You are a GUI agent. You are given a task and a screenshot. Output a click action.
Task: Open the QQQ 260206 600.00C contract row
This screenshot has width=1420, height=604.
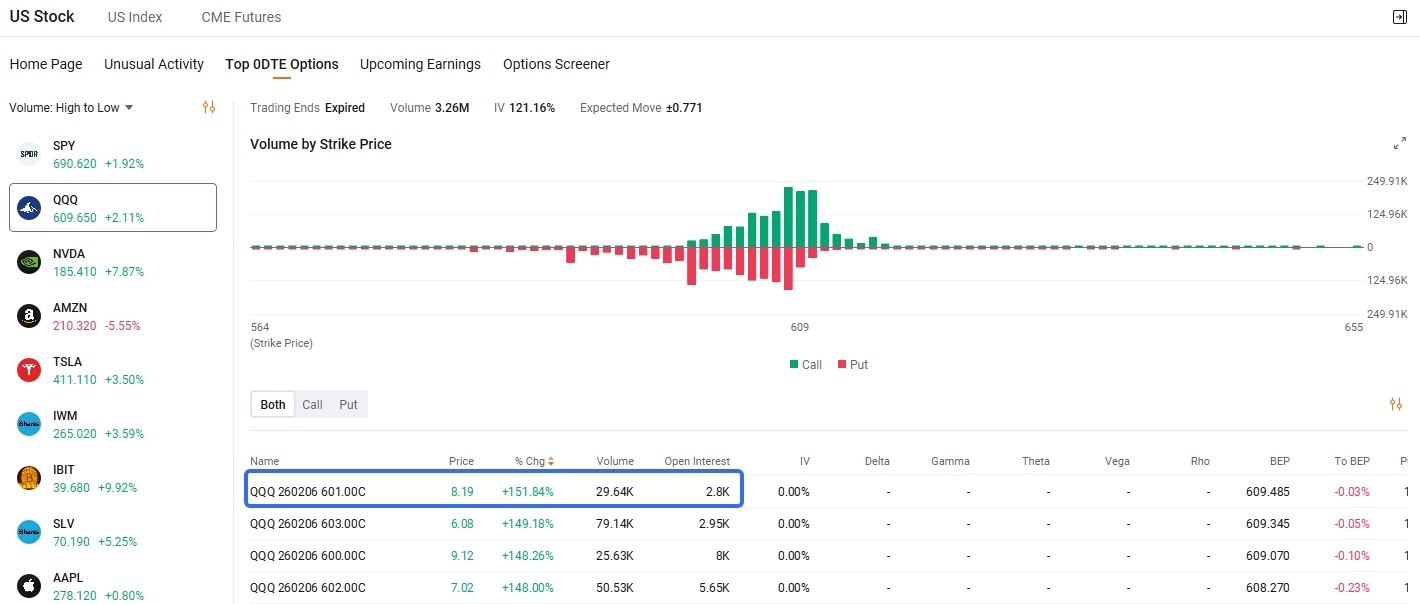830,556
